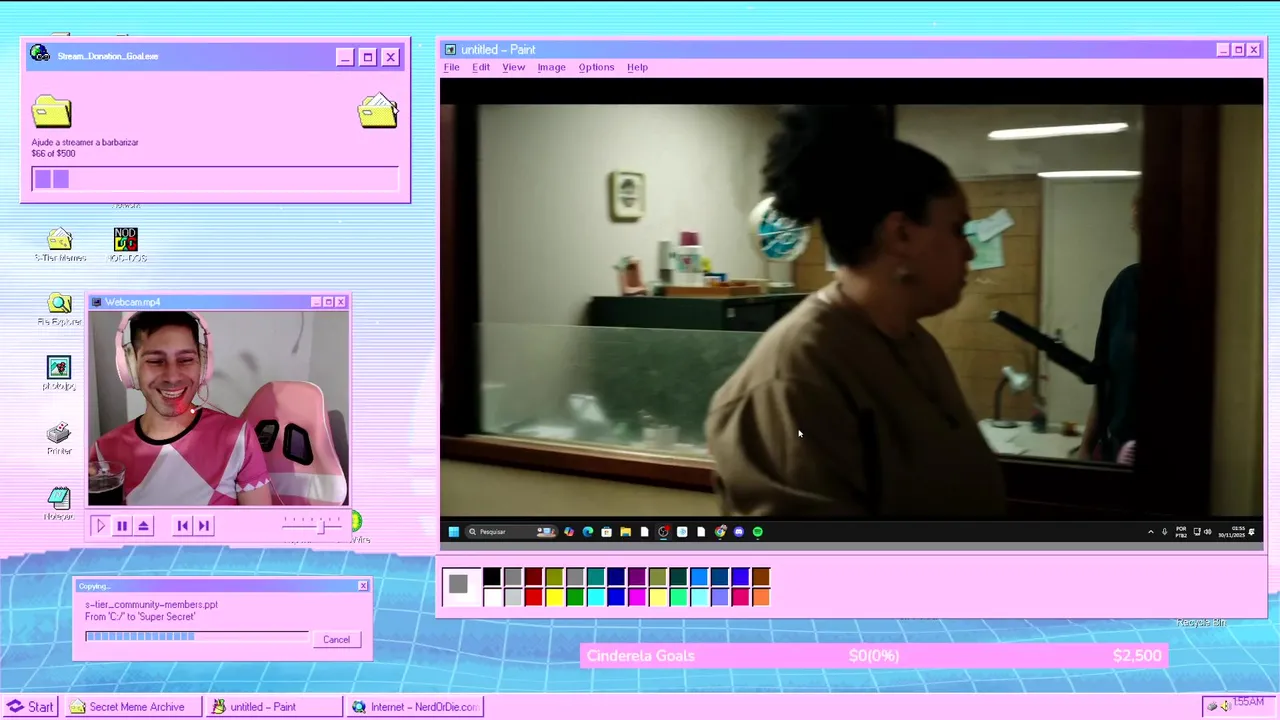Skip to next track in Webcam player
The height and width of the screenshot is (720, 1280).
click(204, 525)
